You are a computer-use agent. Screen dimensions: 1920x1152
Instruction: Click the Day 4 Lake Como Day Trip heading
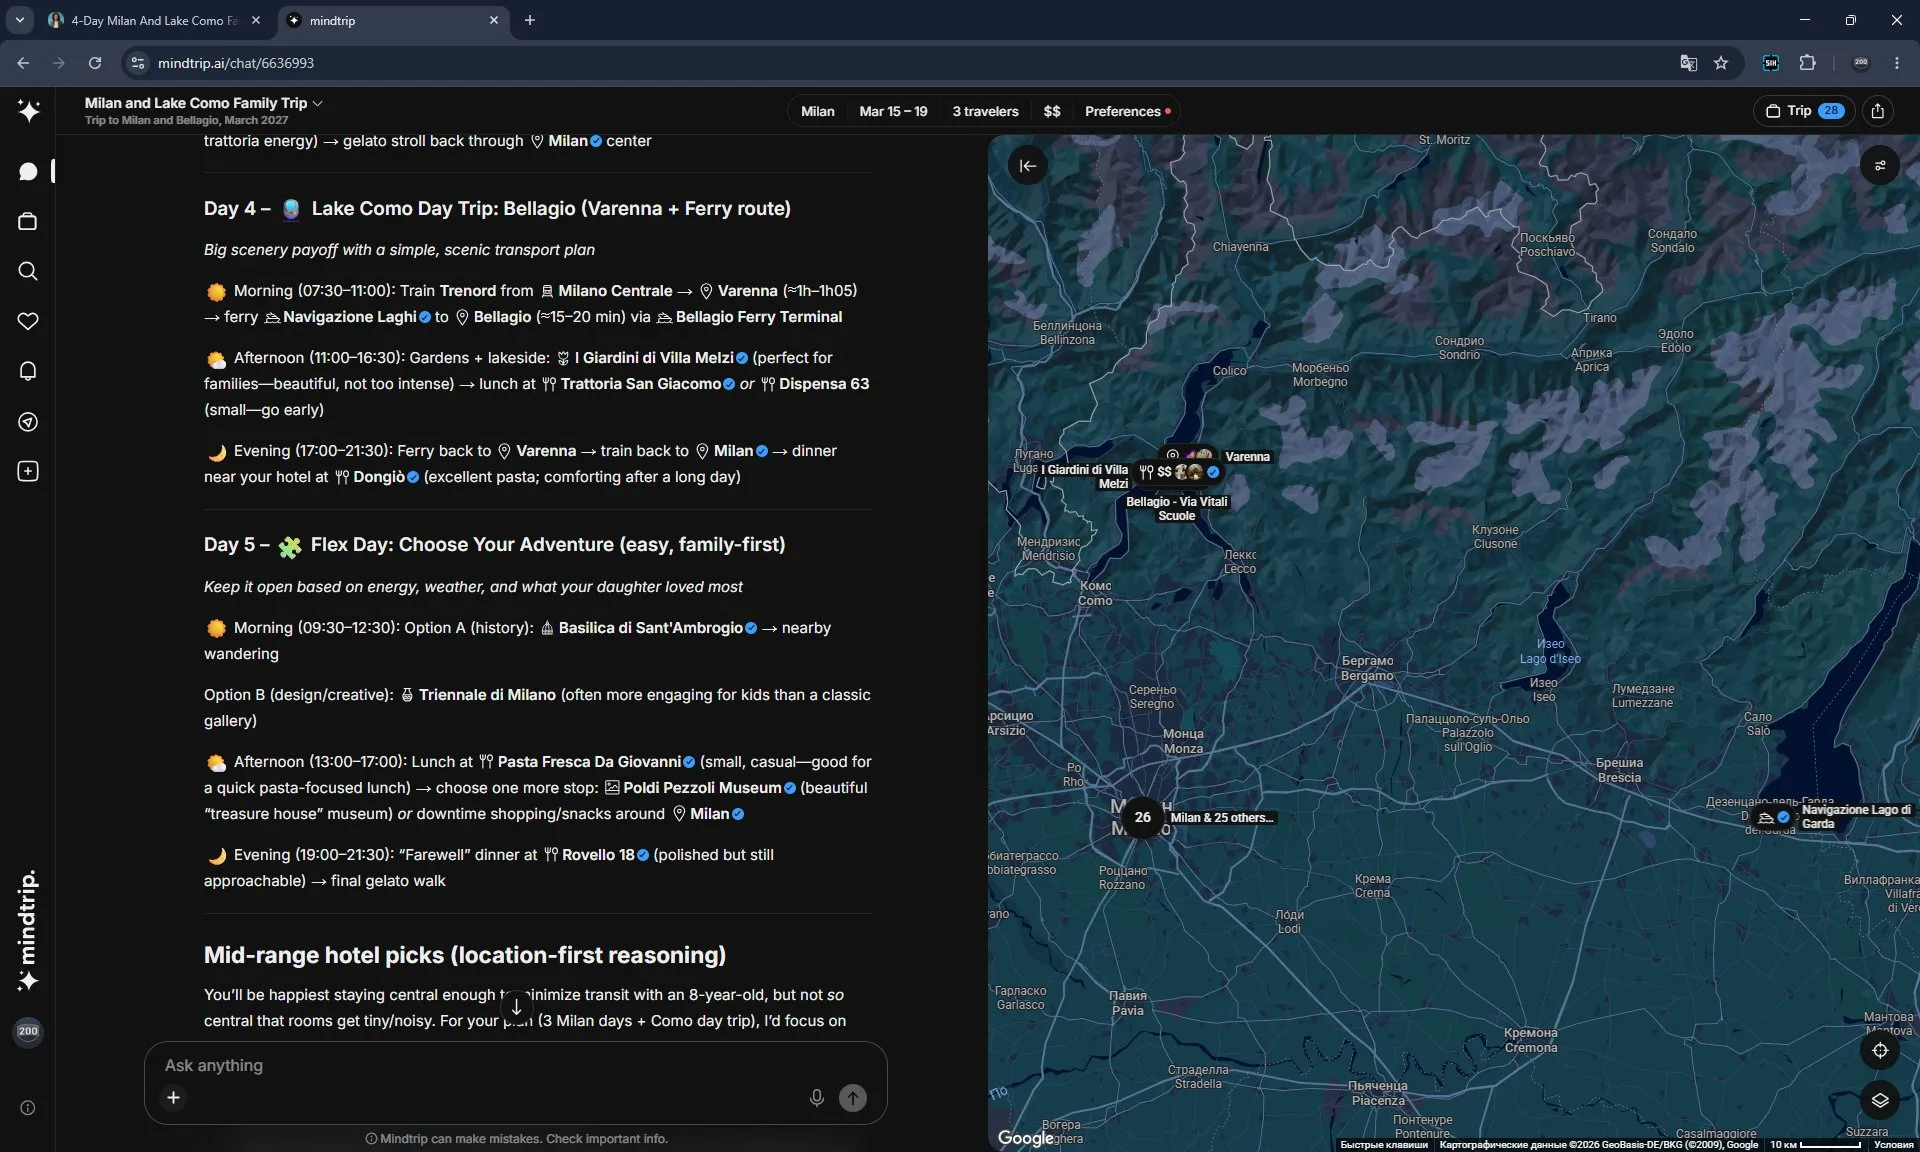[497, 209]
